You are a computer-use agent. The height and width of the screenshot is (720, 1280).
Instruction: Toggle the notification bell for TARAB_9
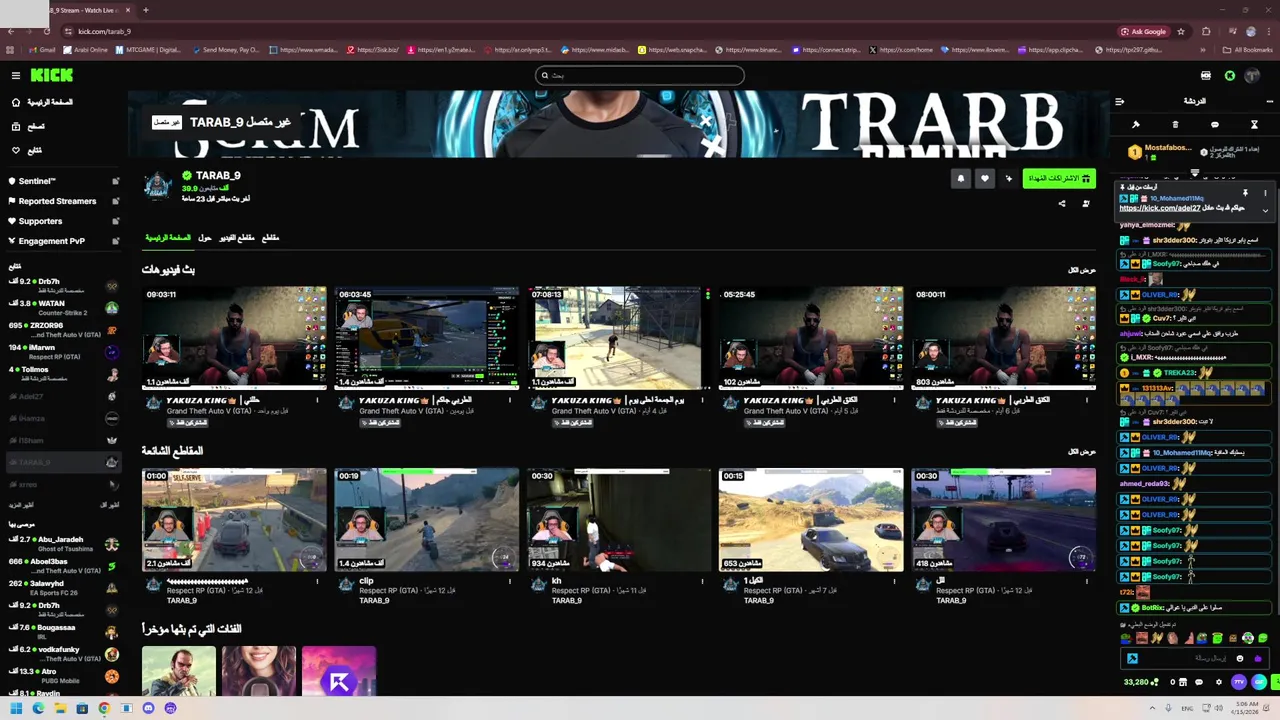tap(961, 178)
